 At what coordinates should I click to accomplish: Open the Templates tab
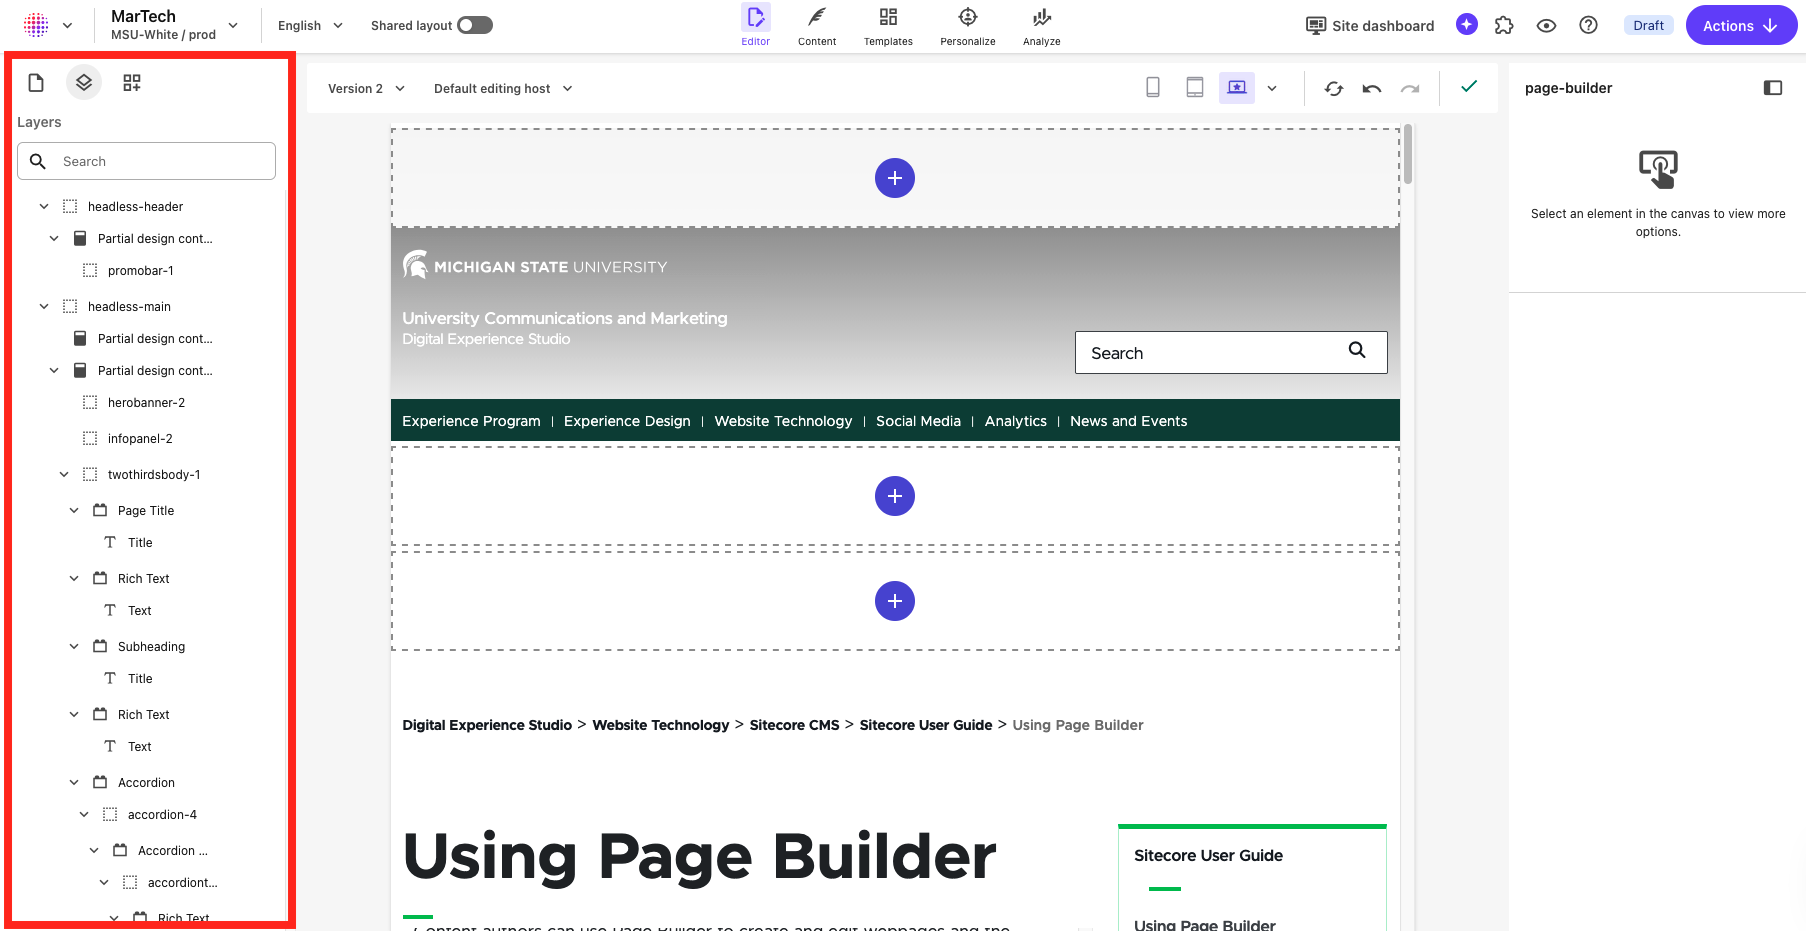(888, 26)
